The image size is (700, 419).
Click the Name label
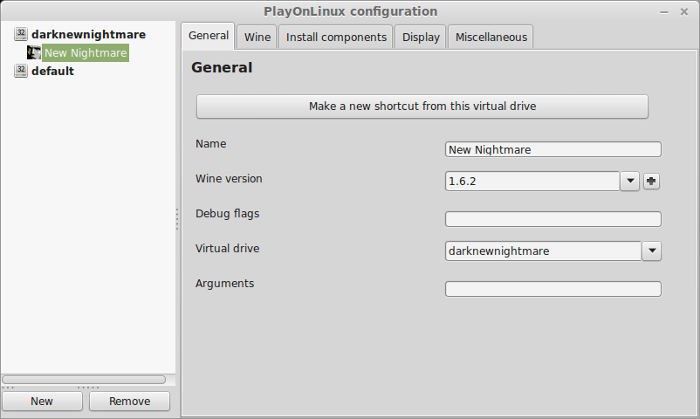pos(211,144)
